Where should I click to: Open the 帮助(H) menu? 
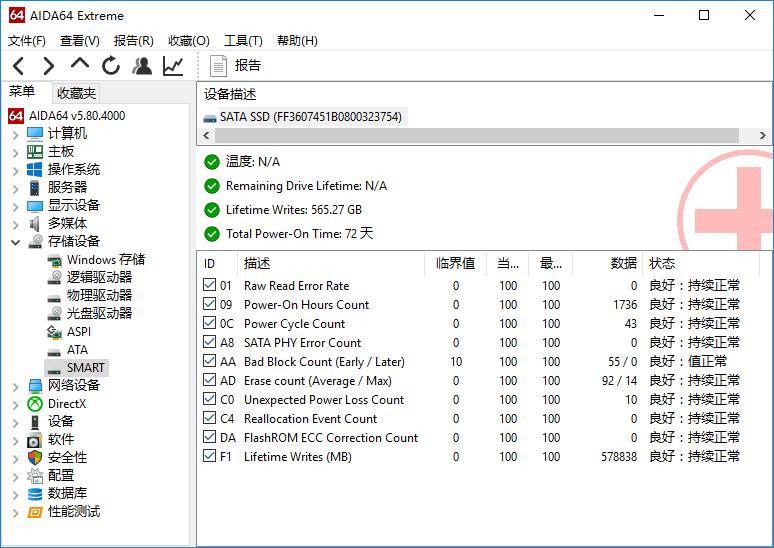click(x=297, y=40)
